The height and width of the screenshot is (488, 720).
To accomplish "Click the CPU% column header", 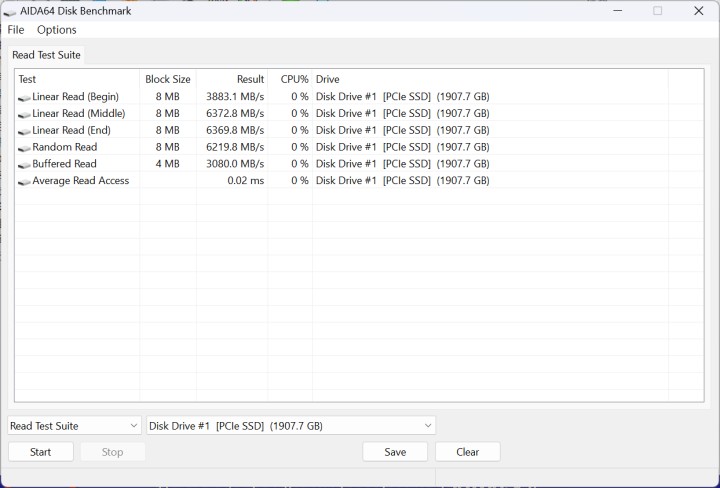I will tap(290, 79).
